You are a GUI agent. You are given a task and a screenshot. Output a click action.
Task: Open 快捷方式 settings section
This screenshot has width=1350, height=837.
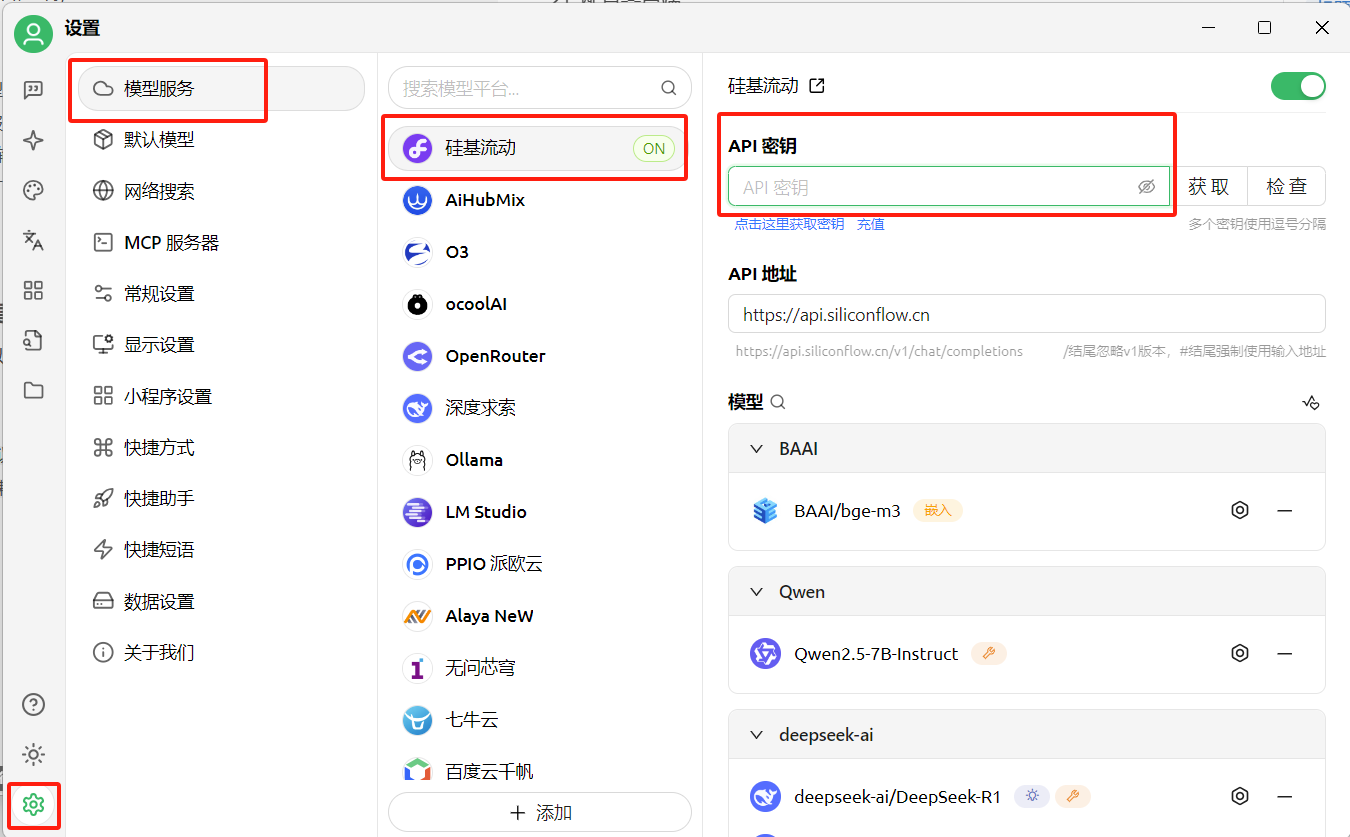tap(221, 447)
